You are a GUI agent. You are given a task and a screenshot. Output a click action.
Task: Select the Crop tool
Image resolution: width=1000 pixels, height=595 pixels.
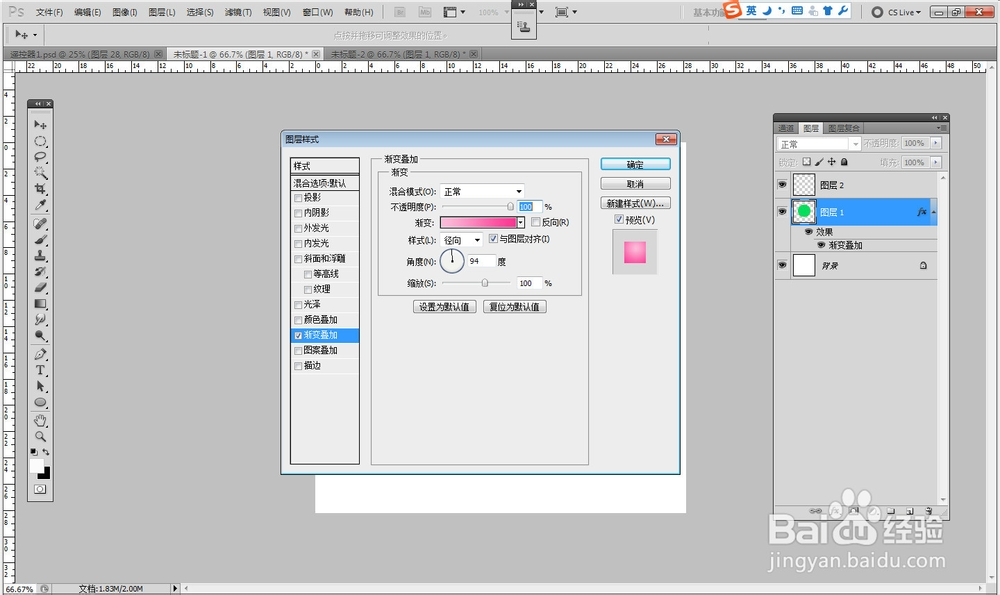40,189
